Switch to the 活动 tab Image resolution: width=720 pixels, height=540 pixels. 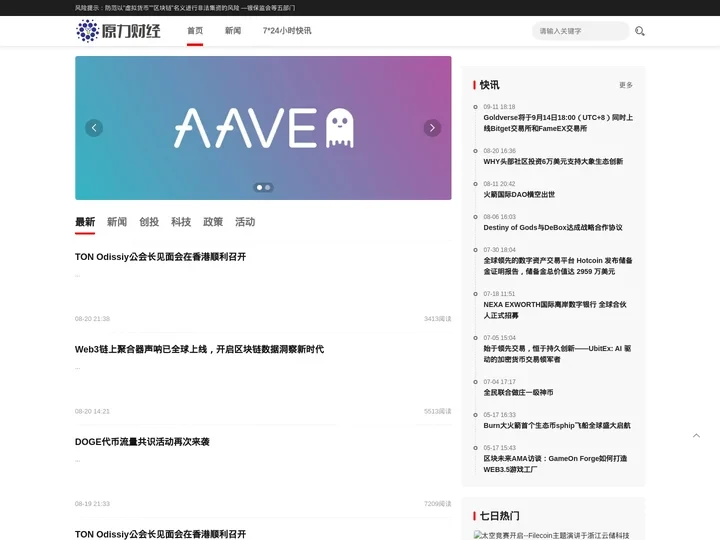245,222
